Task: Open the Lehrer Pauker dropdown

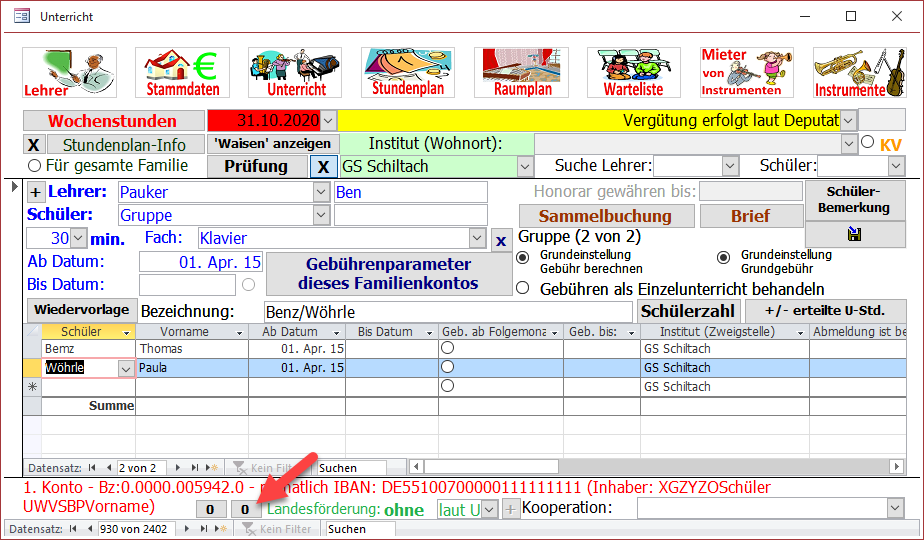Action: (x=321, y=192)
